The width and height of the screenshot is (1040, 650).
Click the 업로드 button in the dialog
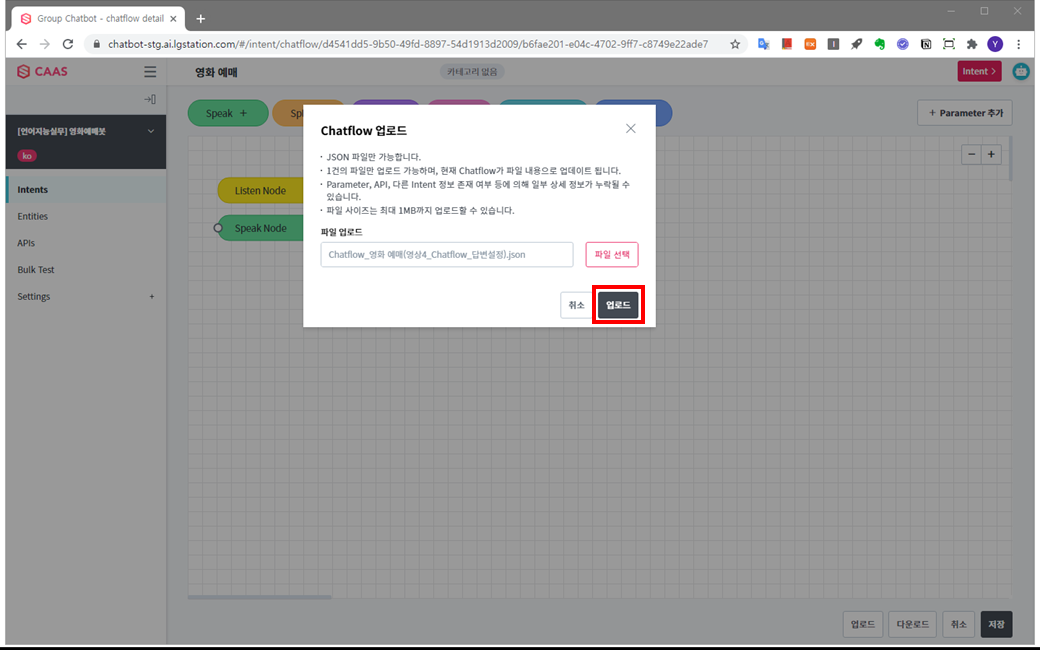(x=617, y=305)
